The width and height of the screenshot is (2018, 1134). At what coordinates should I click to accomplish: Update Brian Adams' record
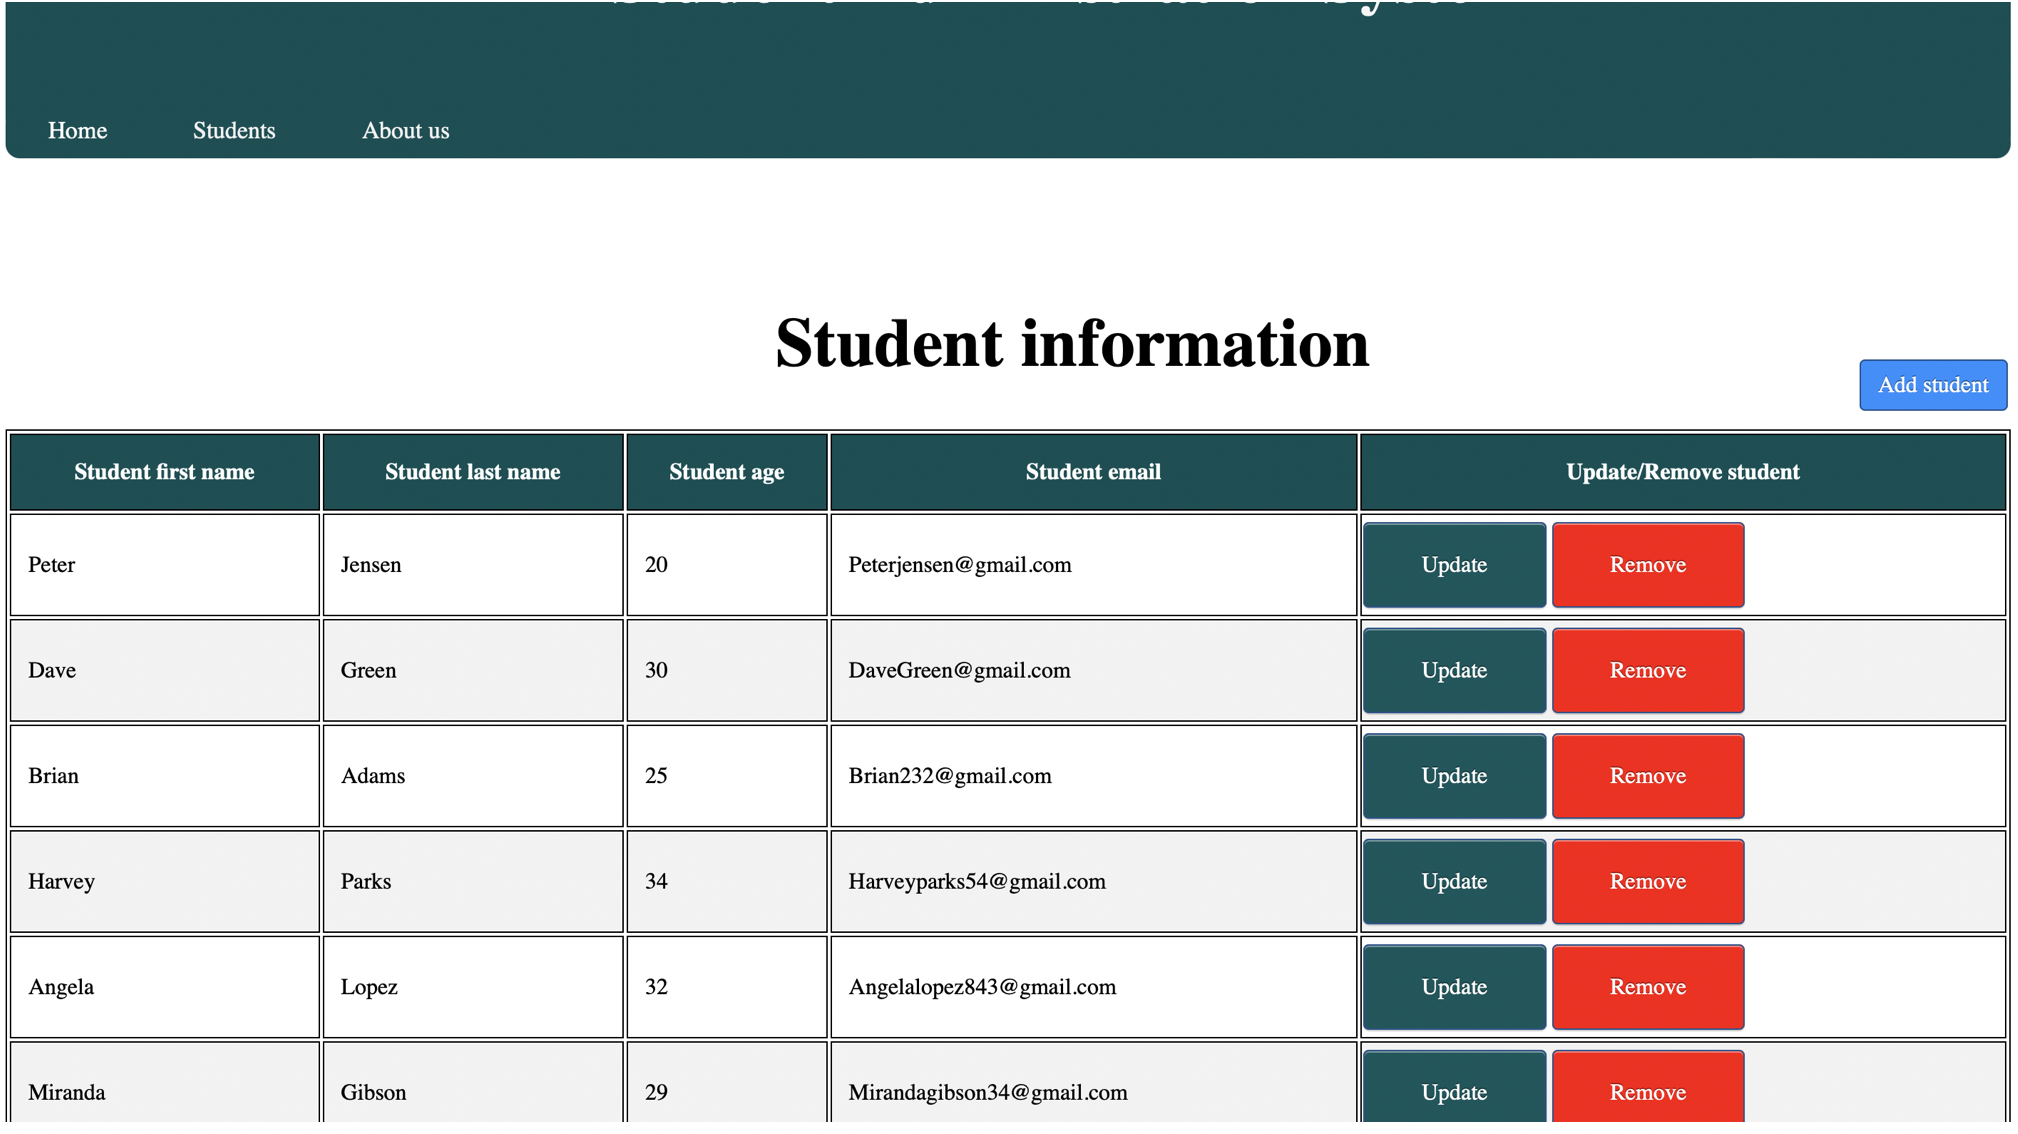tap(1453, 776)
